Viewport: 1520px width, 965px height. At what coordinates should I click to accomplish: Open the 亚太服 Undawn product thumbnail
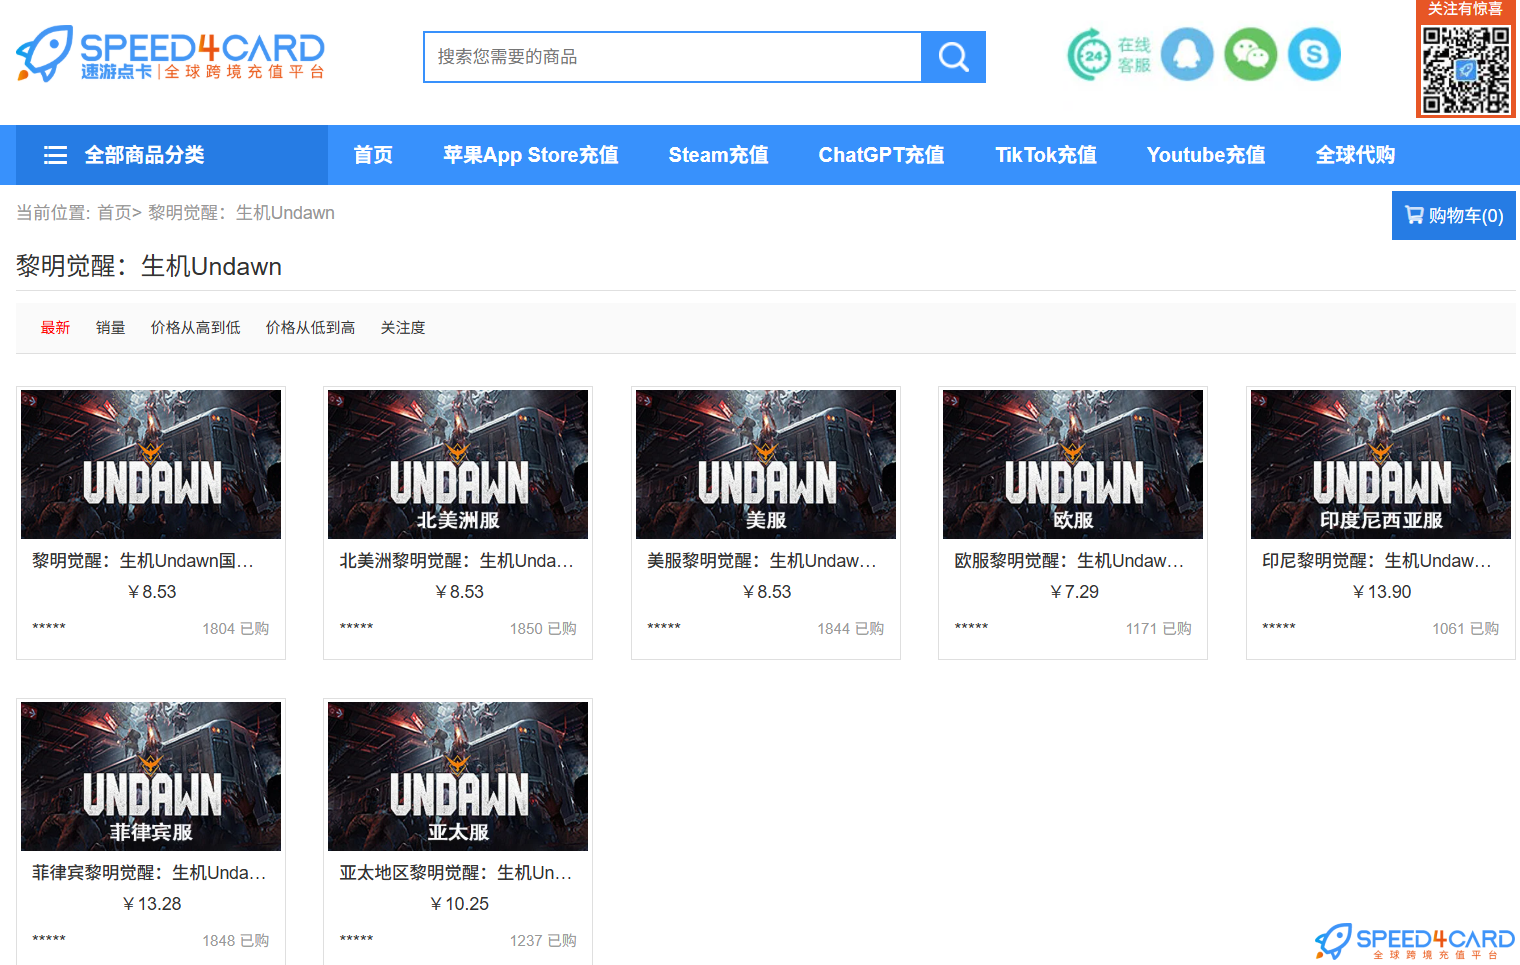(x=458, y=776)
